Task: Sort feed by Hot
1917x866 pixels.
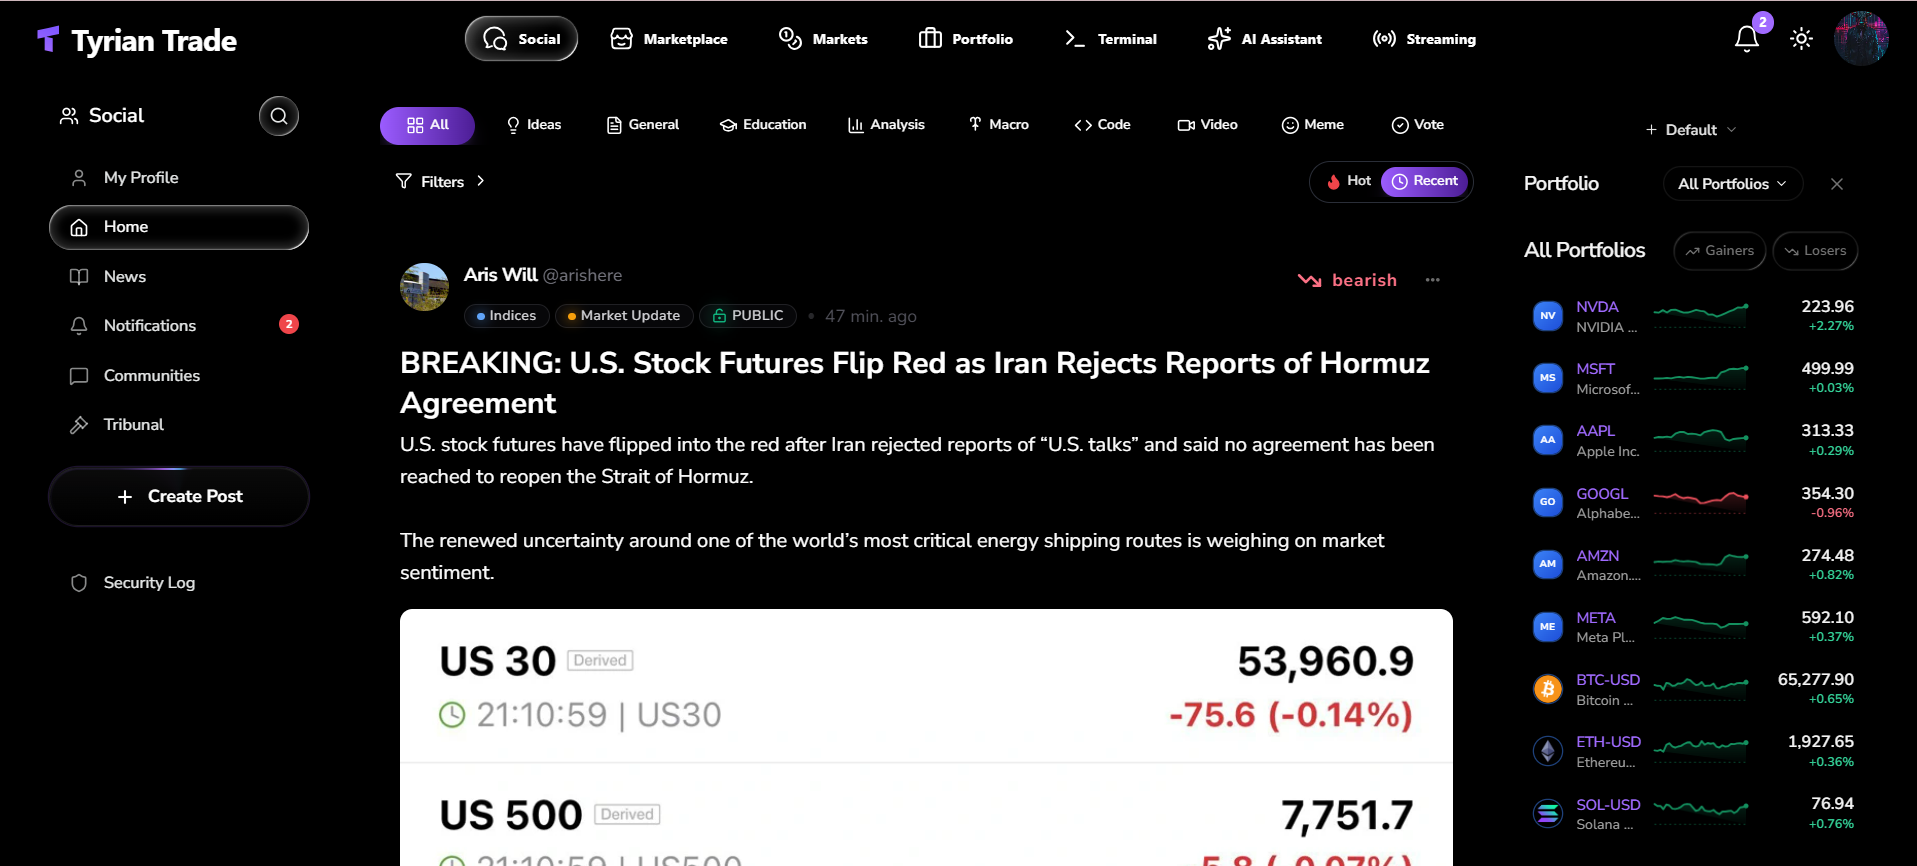Action: (x=1349, y=181)
